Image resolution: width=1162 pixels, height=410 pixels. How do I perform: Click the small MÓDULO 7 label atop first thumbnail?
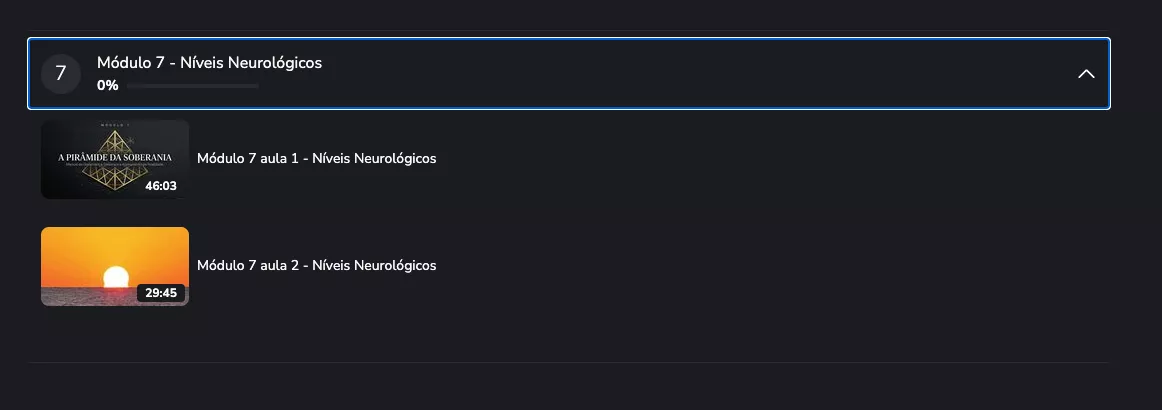(115, 125)
